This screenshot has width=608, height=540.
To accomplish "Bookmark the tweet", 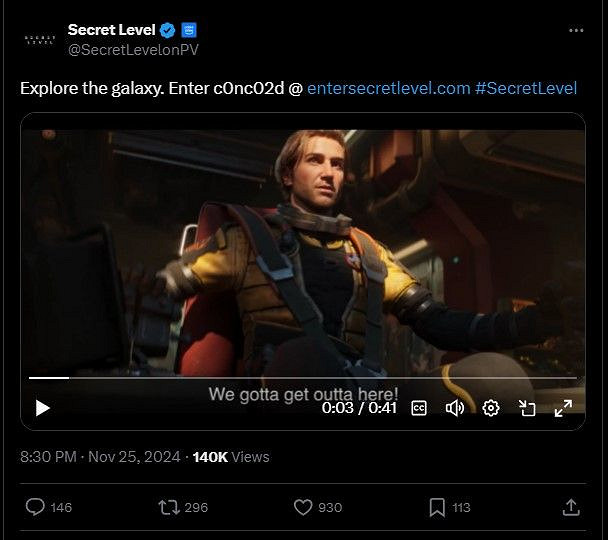I will click(x=437, y=507).
